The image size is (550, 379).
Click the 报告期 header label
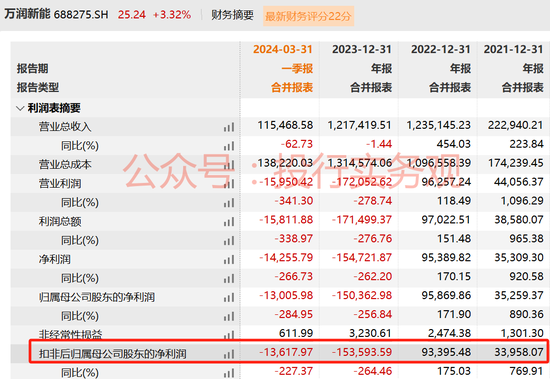click(x=32, y=68)
